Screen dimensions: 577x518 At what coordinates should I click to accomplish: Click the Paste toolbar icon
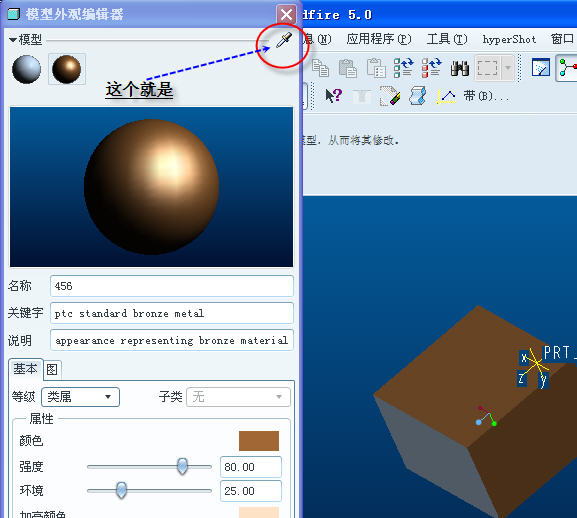348,68
